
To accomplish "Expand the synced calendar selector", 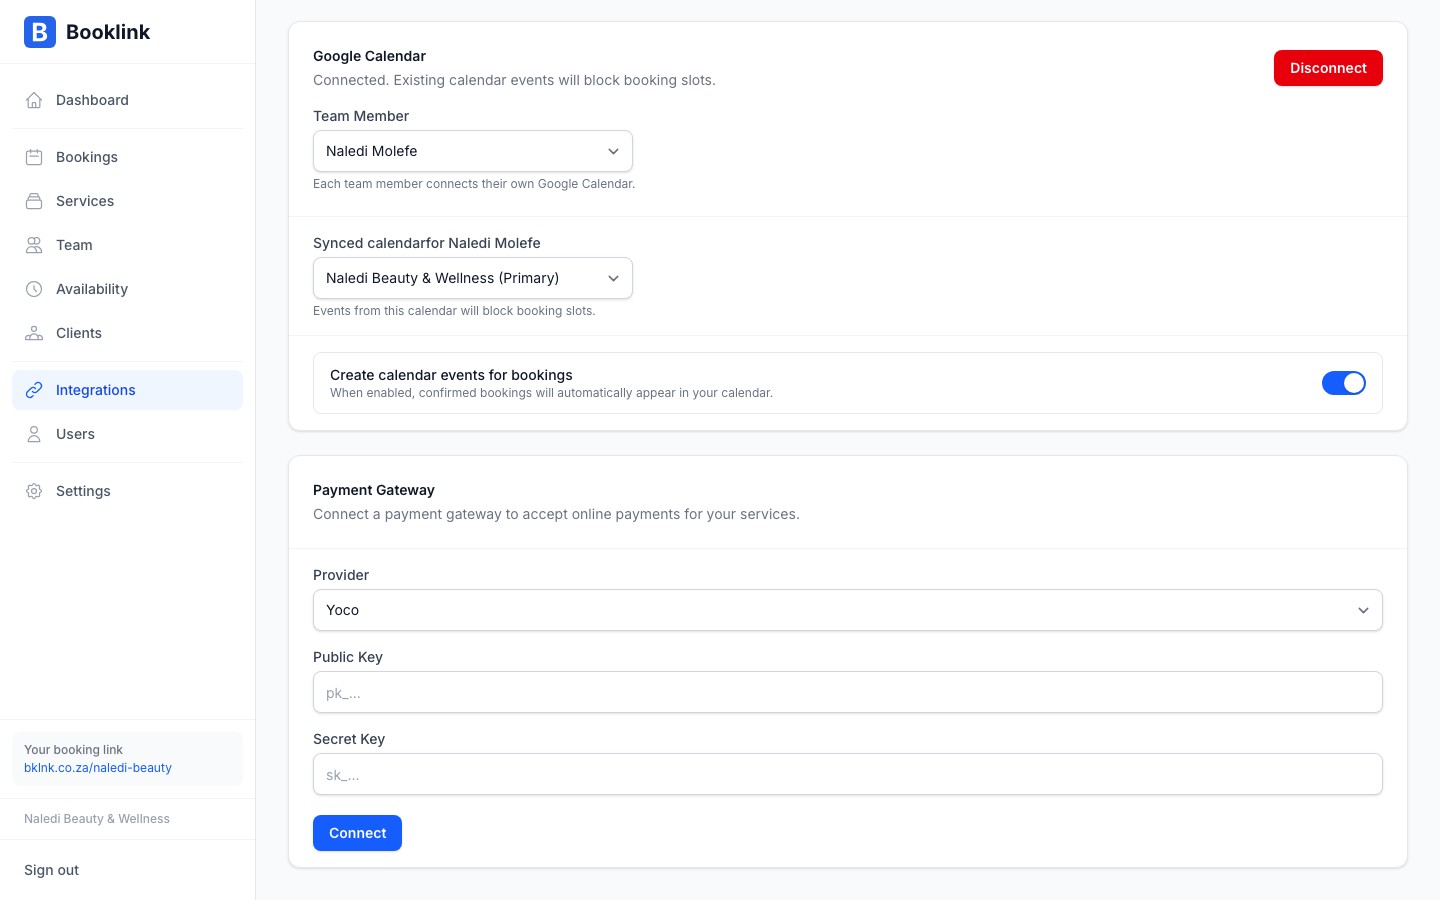I will [472, 278].
